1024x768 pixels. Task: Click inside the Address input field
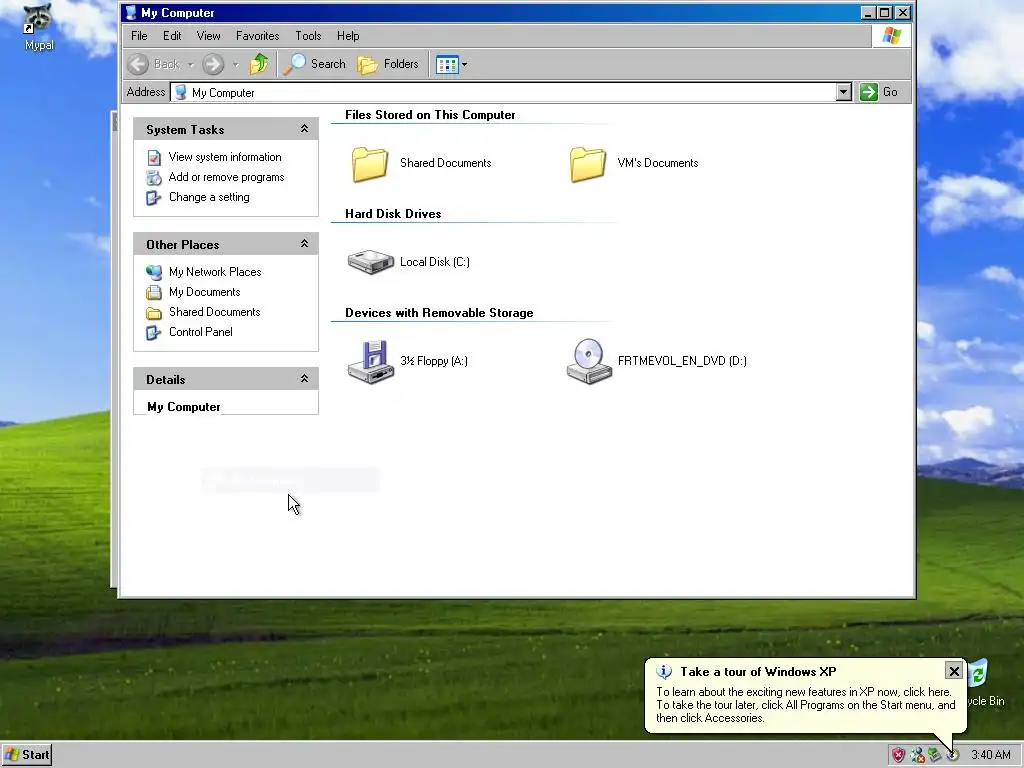[x=503, y=92]
